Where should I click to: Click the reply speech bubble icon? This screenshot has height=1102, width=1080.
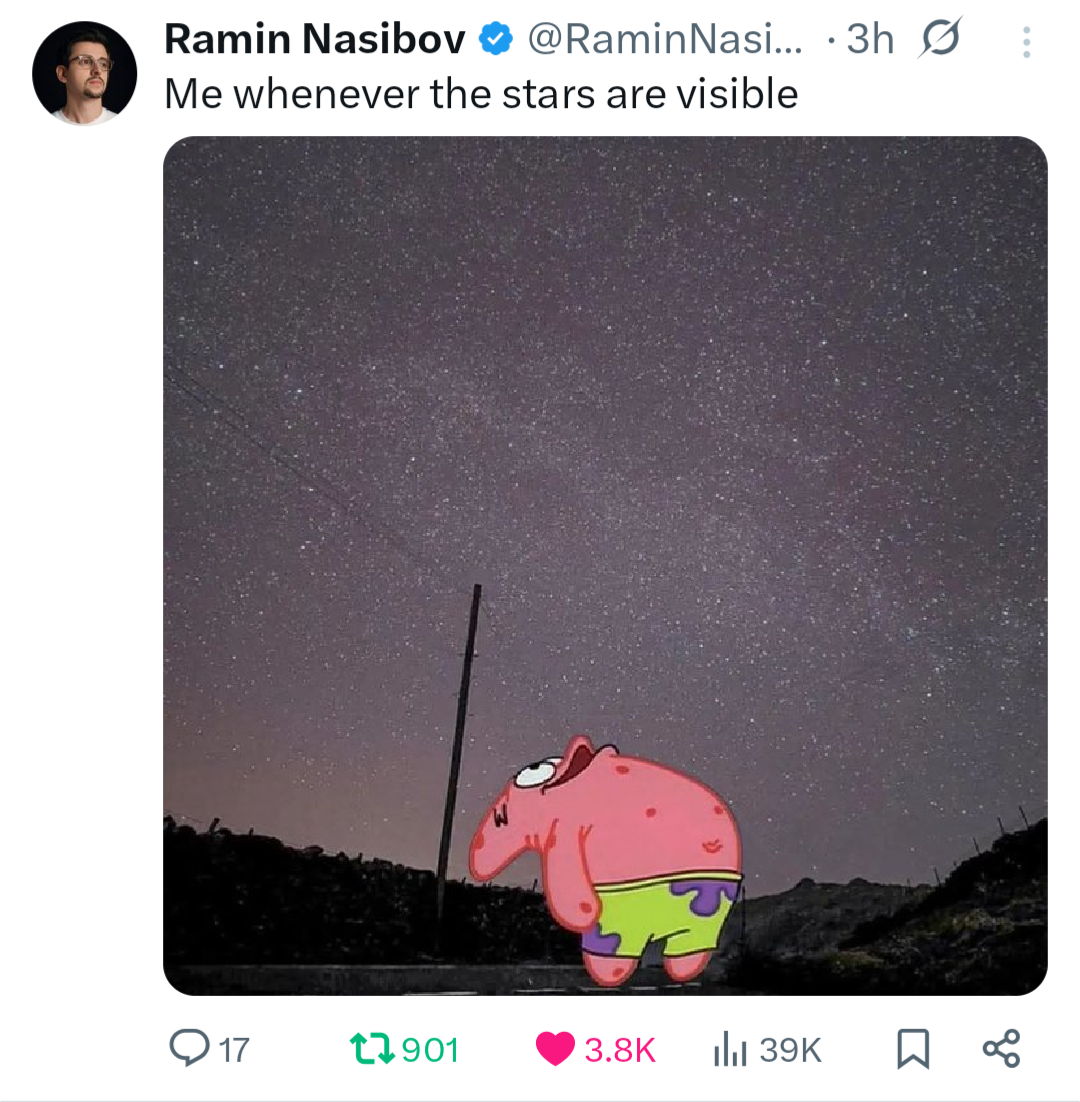pyautogui.click(x=189, y=1048)
